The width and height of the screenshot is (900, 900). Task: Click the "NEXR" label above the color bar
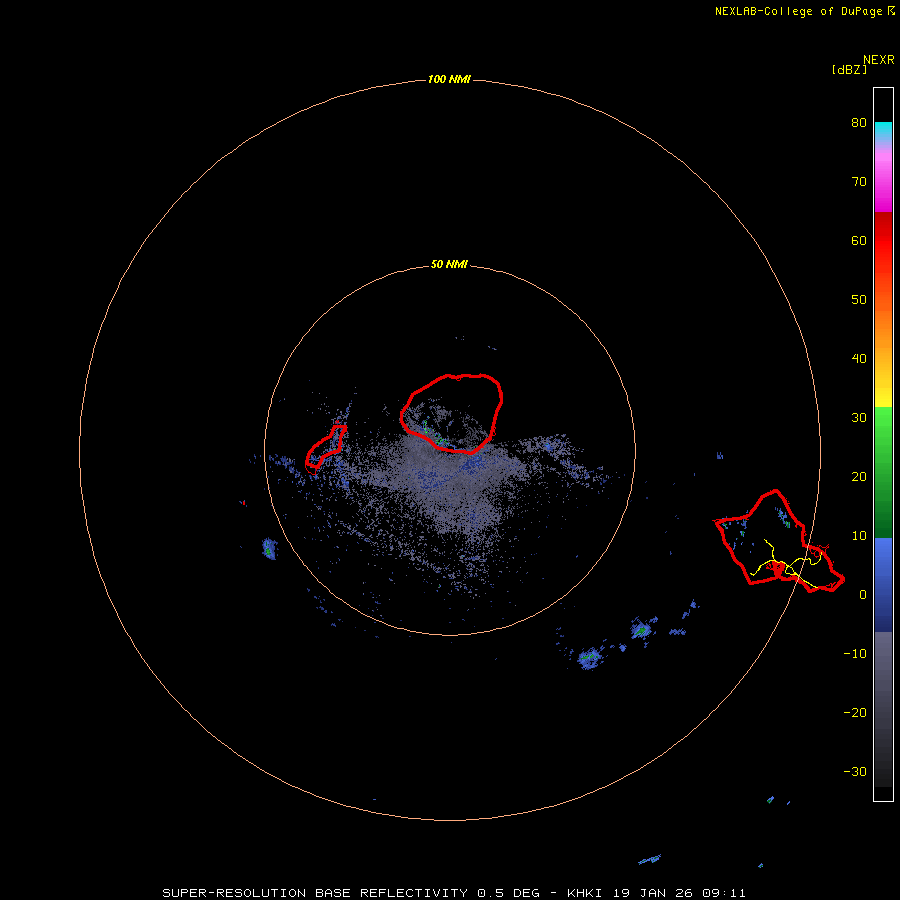pyautogui.click(x=878, y=60)
